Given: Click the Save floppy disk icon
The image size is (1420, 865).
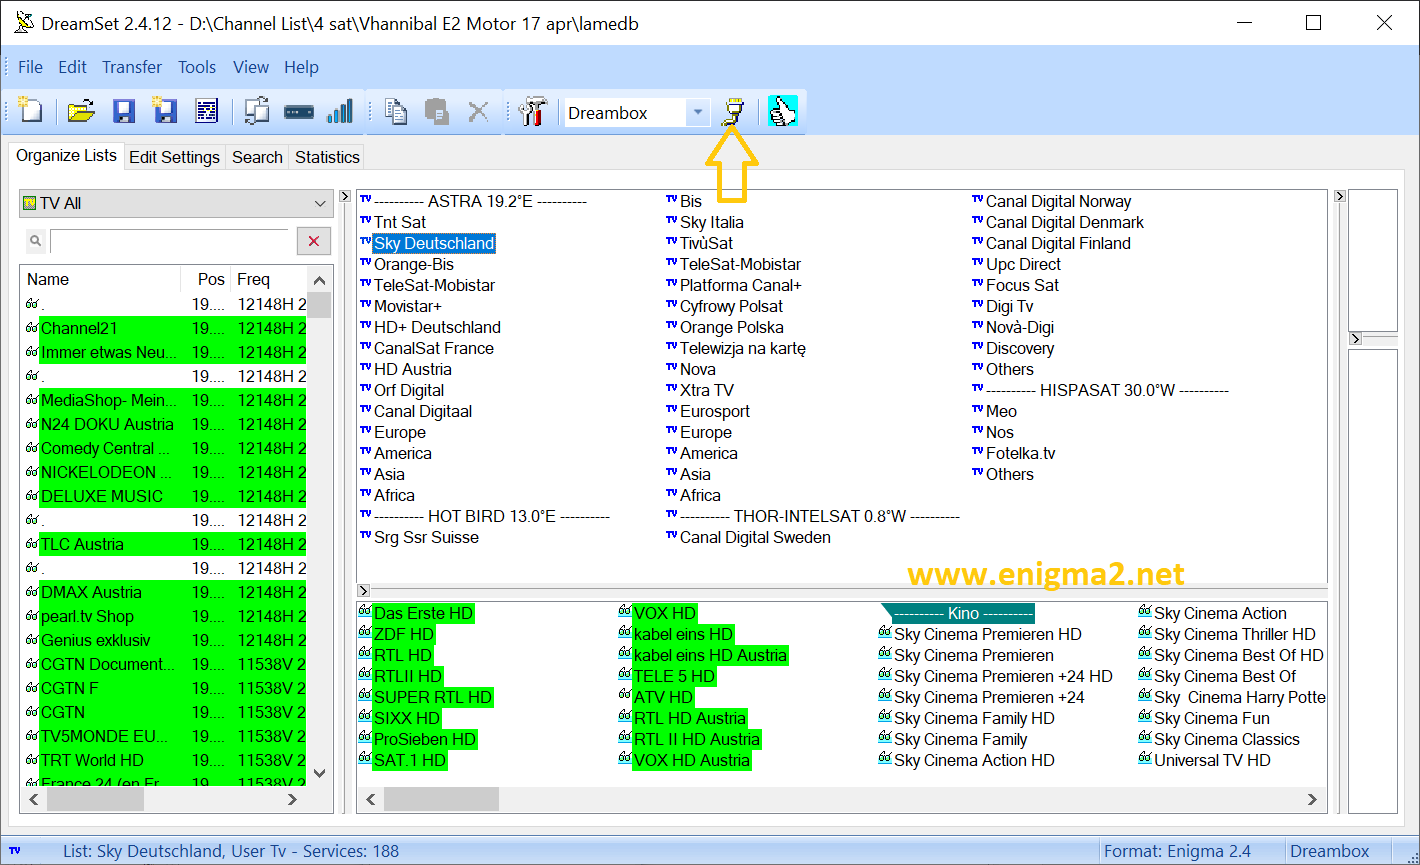Looking at the screenshot, I should pos(123,112).
